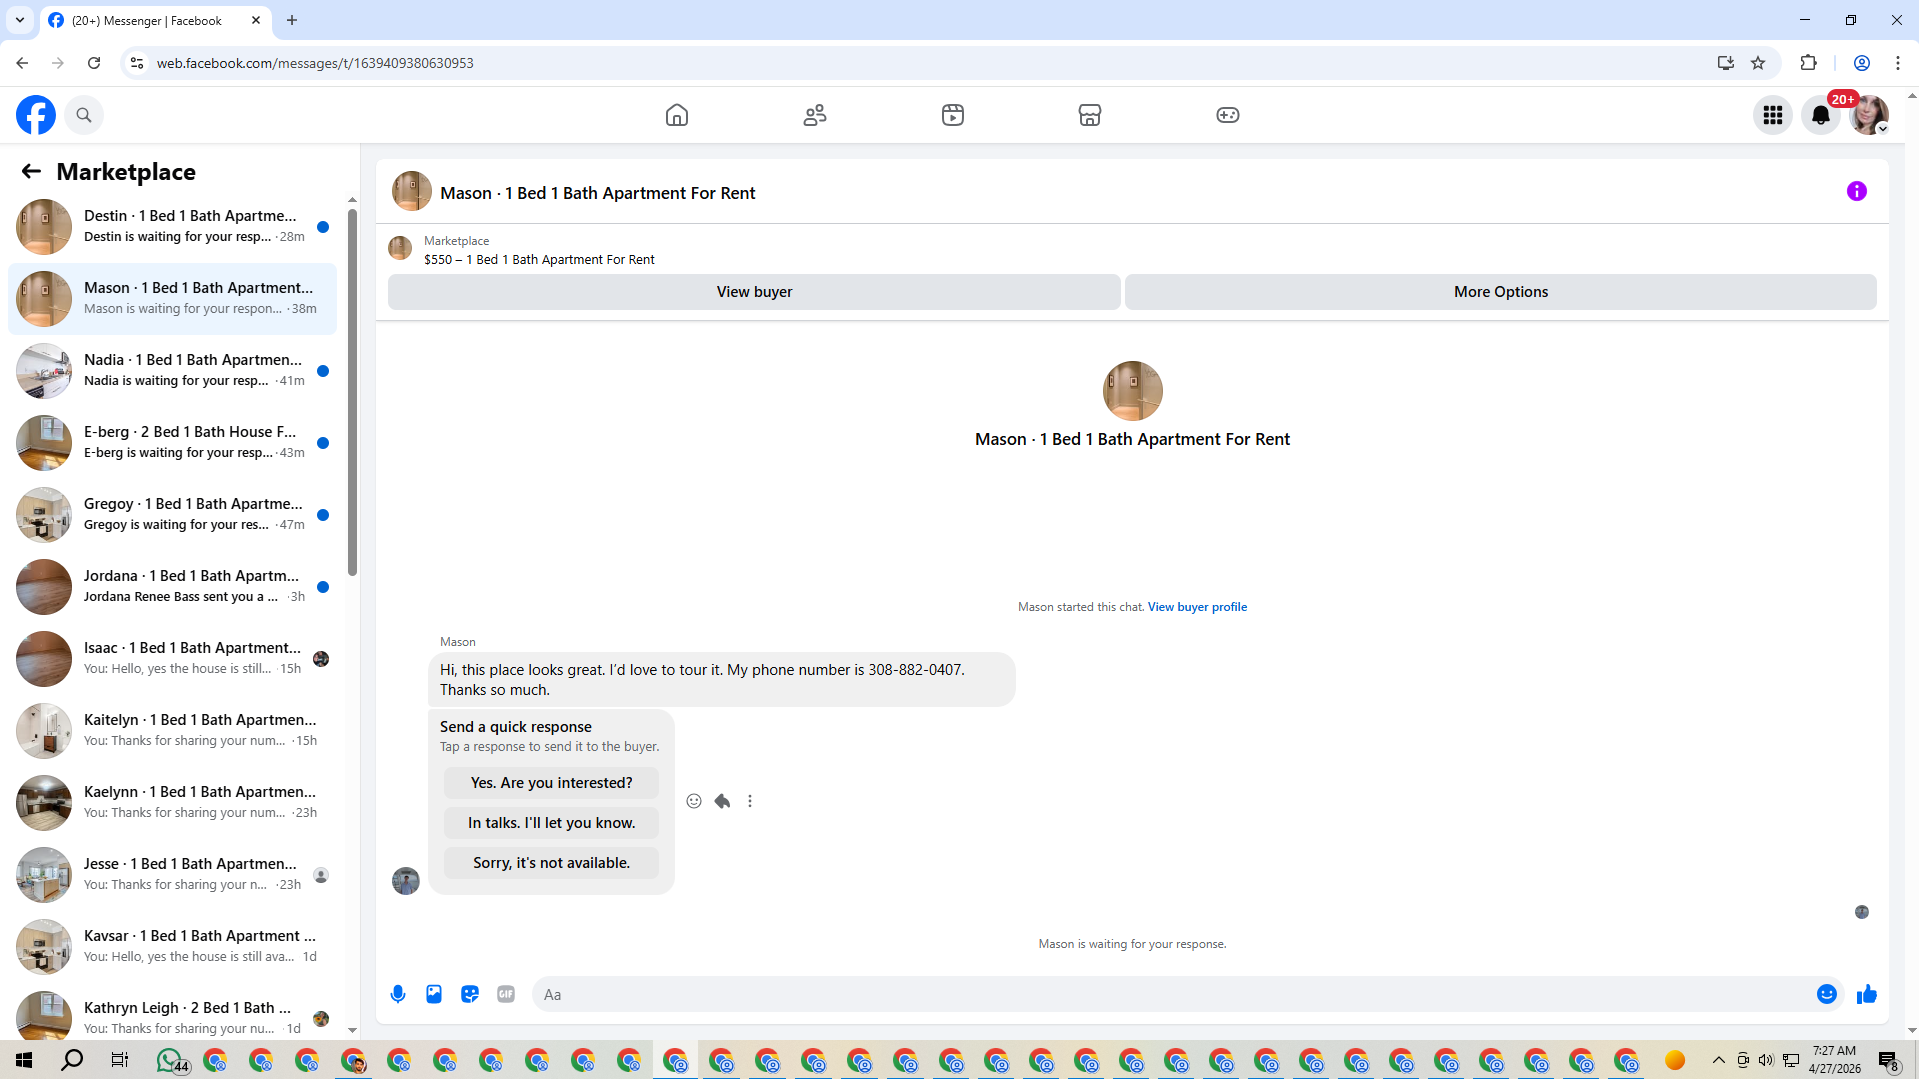The image size is (1919, 1079).
Task: Open the Reels video icon
Action: click(953, 115)
